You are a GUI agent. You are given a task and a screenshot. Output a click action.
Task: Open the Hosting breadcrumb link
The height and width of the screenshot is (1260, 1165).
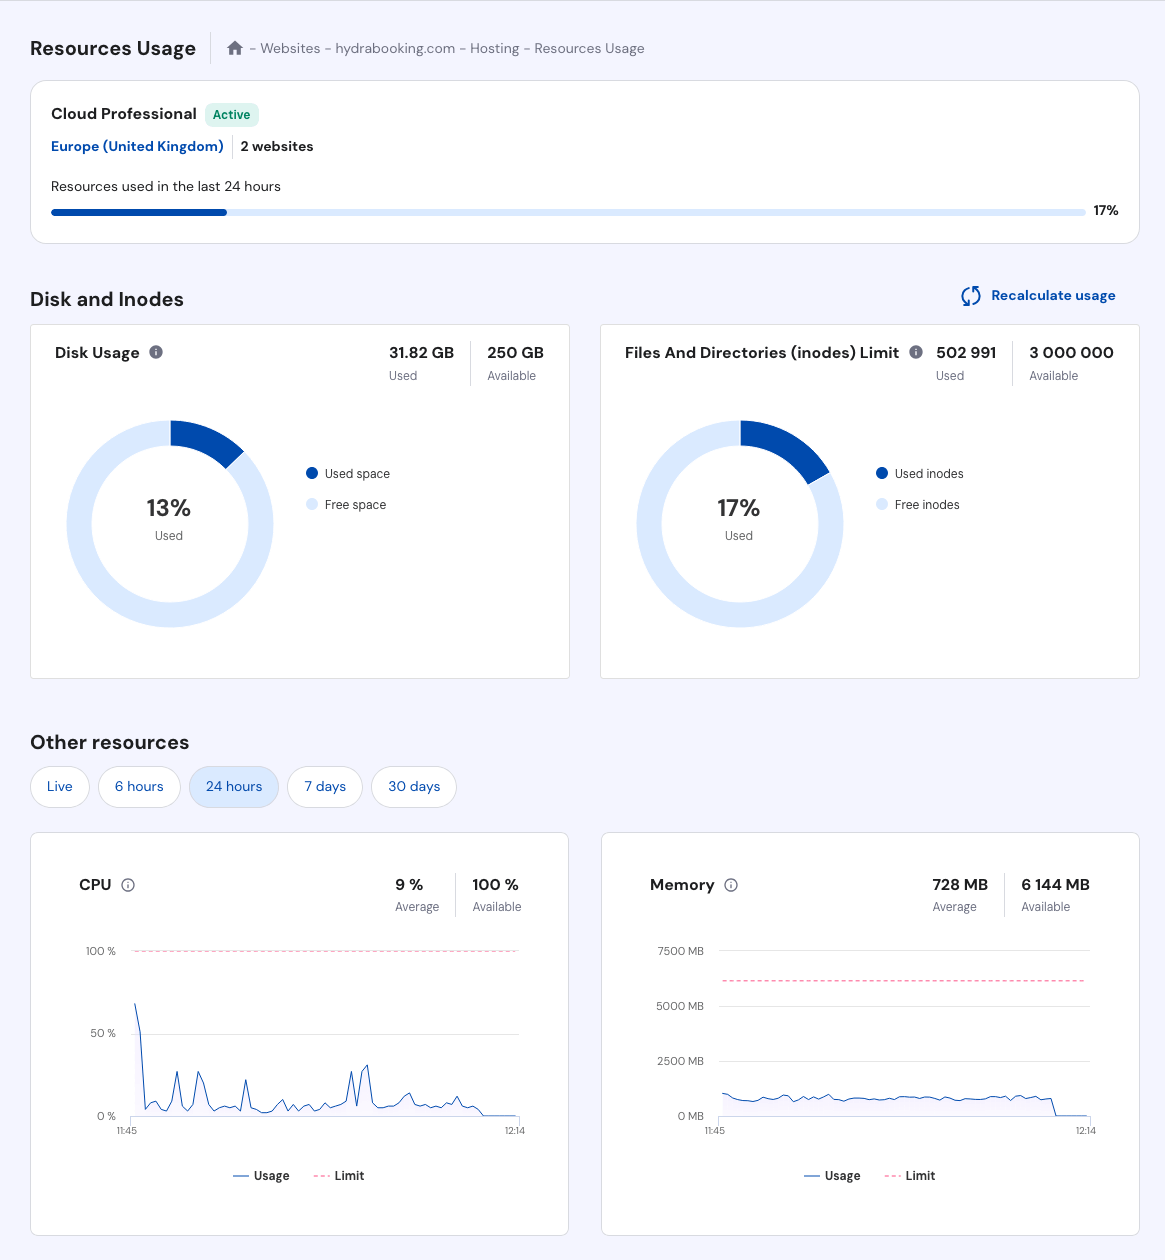(x=495, y=48)
